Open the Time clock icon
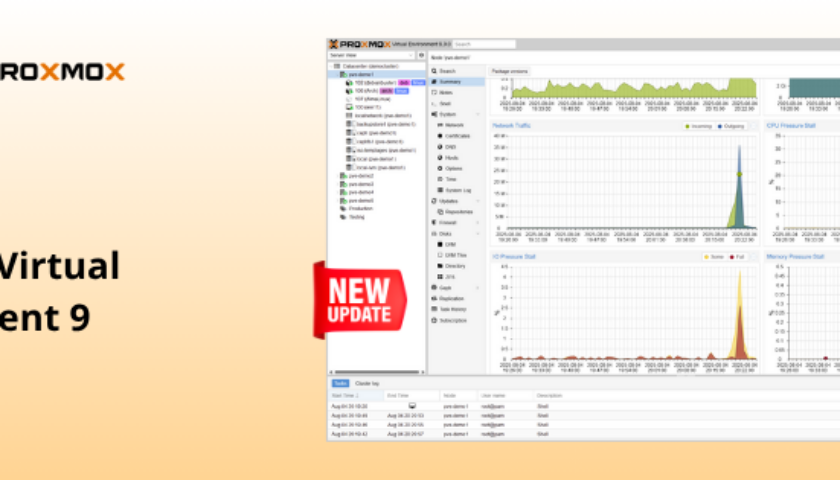The image size is (840, 480). pyautogui.click(x=440, y=179)
